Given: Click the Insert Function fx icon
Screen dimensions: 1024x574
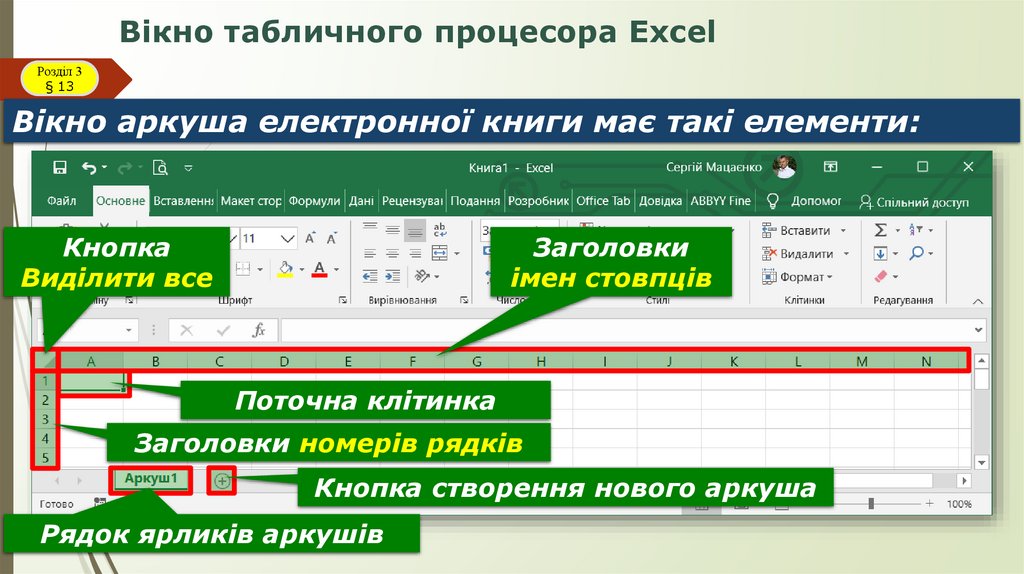Looking at the screenshot, I should [259, 330].
